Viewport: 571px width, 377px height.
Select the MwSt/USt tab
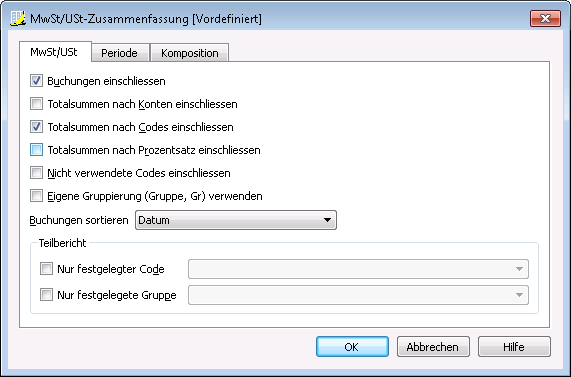point(54,52)
